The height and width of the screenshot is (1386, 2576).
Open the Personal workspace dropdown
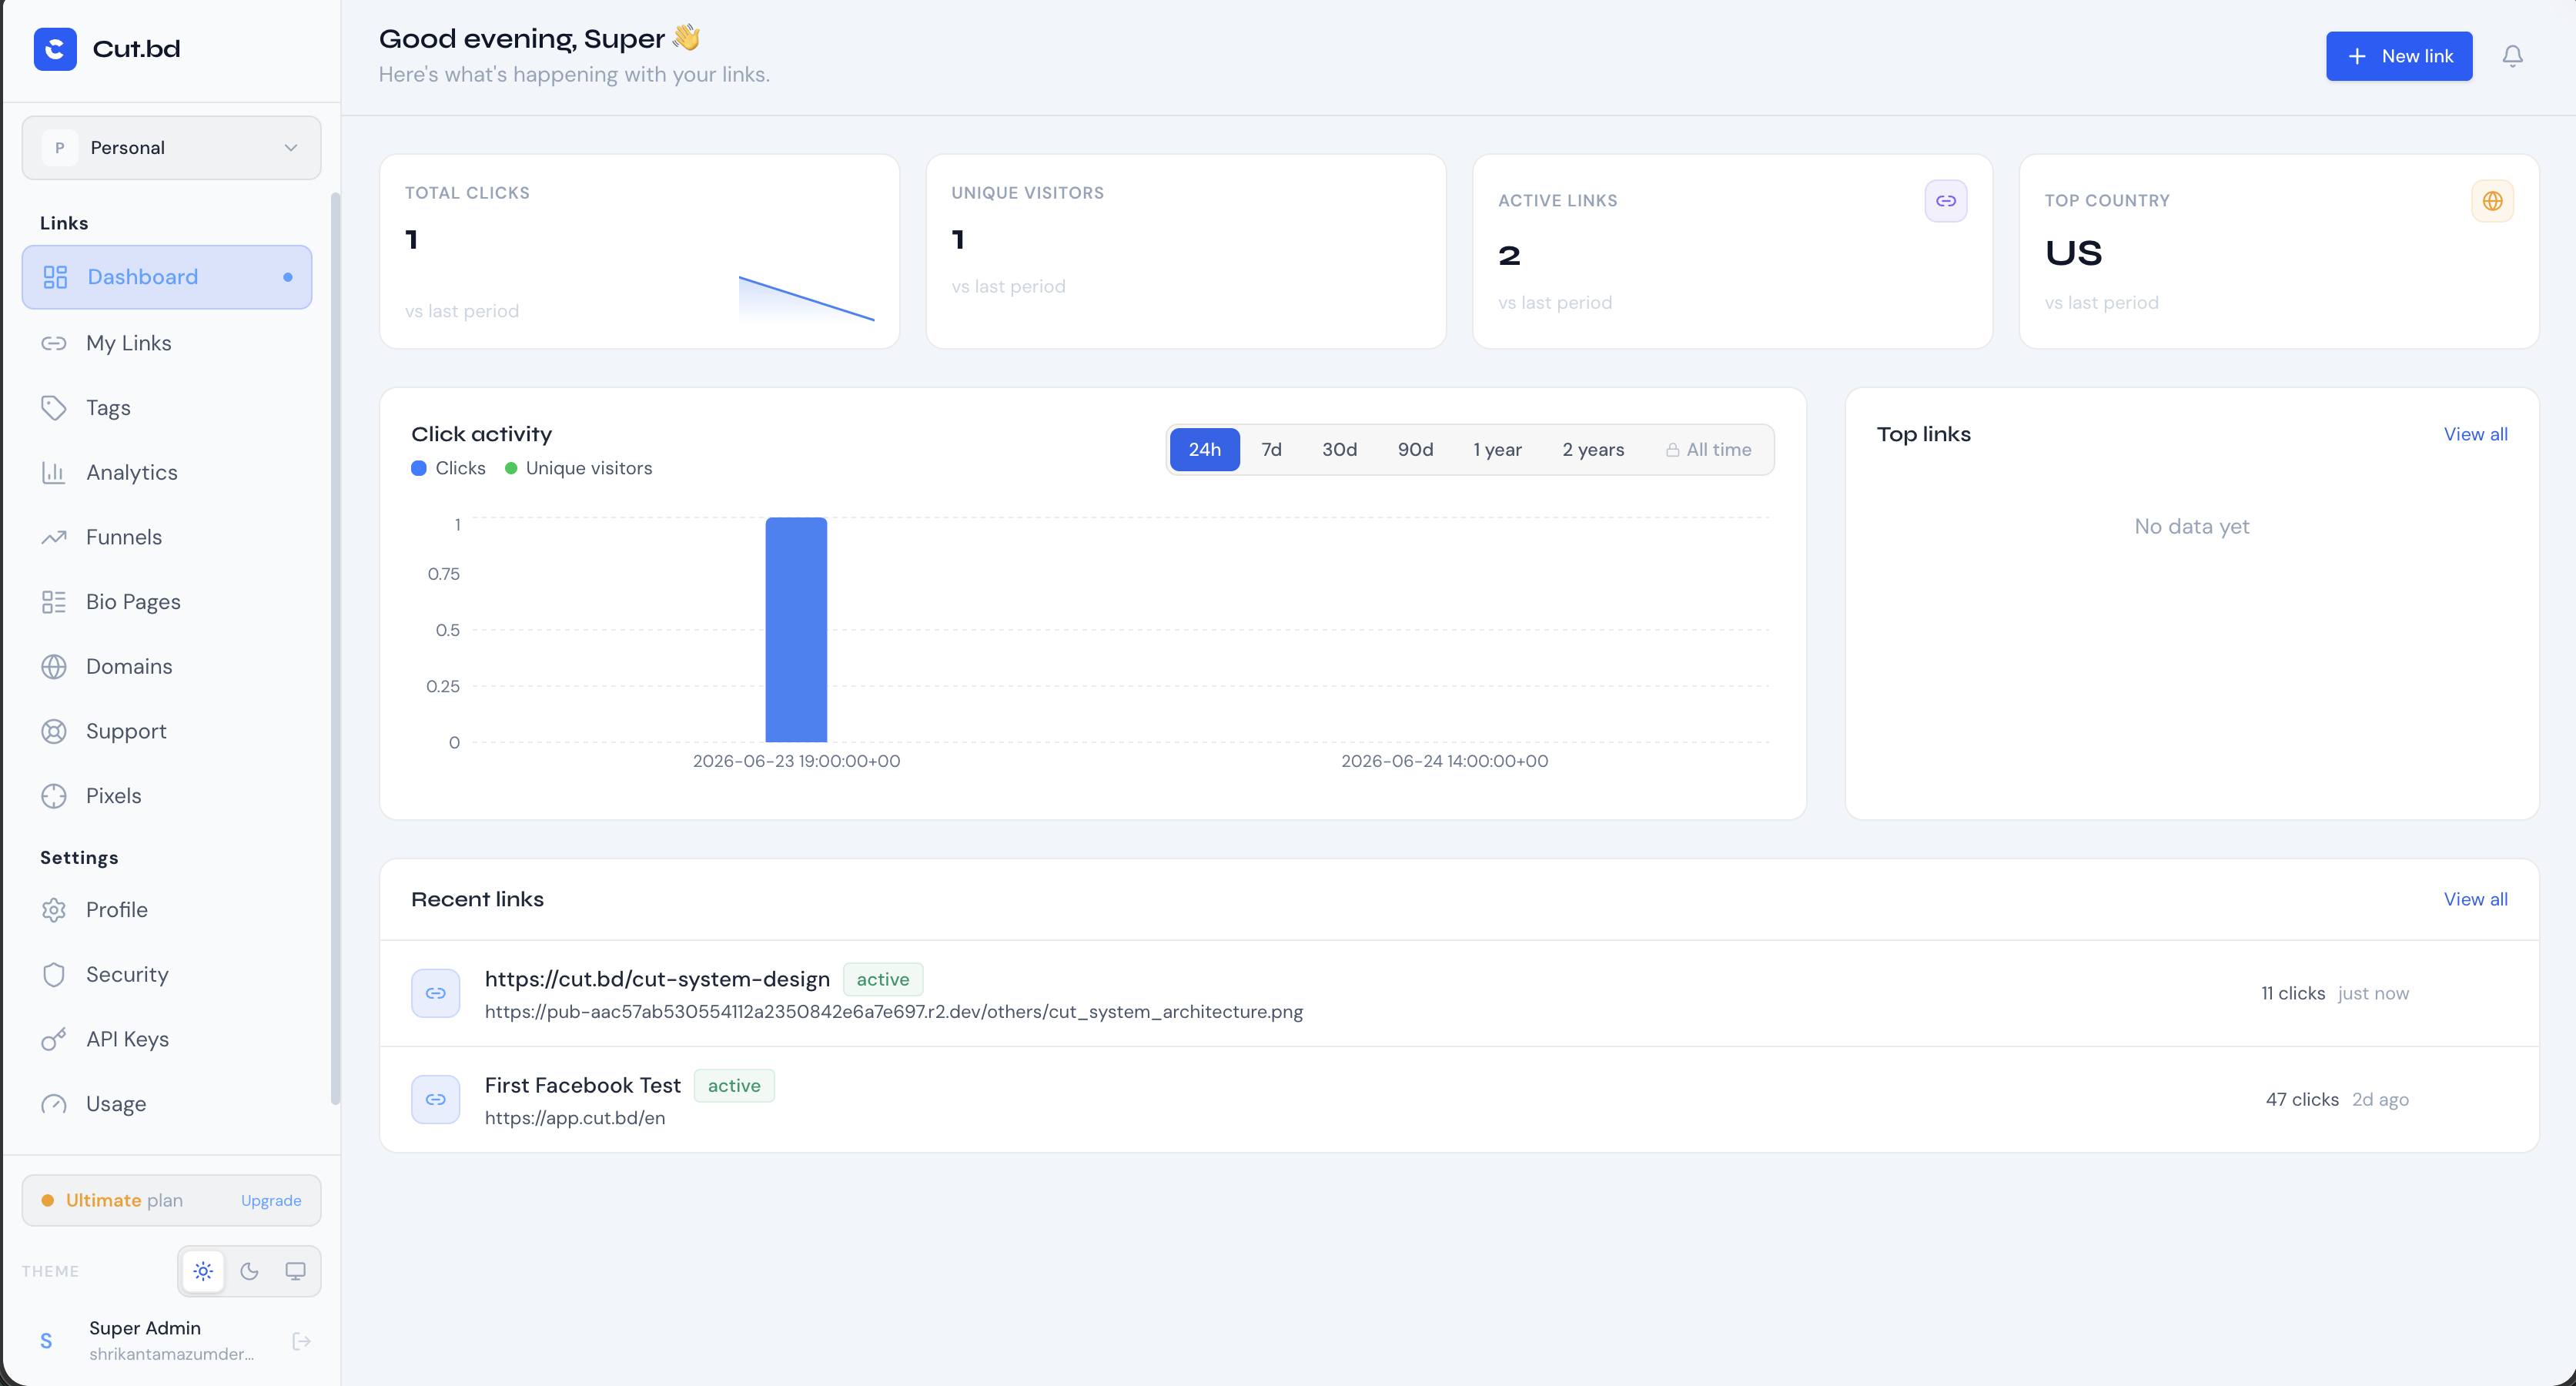(172, 148)
